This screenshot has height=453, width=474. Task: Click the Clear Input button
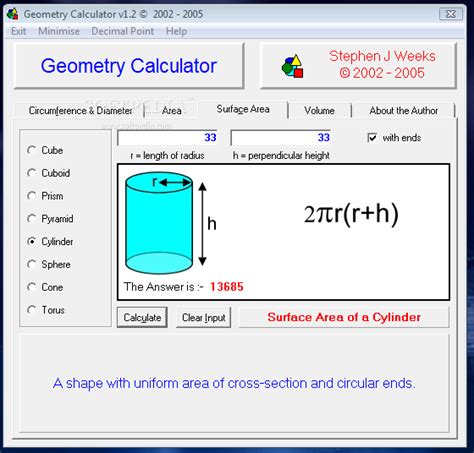[x=203, y=317]
